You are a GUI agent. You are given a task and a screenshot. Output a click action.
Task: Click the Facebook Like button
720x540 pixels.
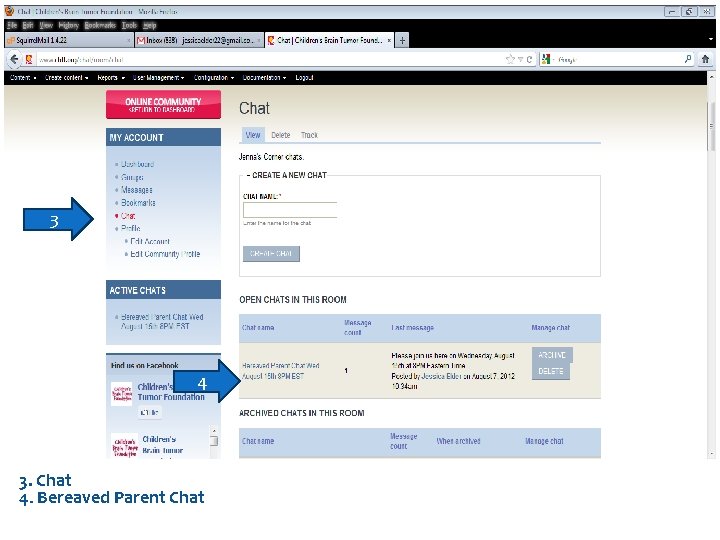pyautogui.click(x=149, y=412)
